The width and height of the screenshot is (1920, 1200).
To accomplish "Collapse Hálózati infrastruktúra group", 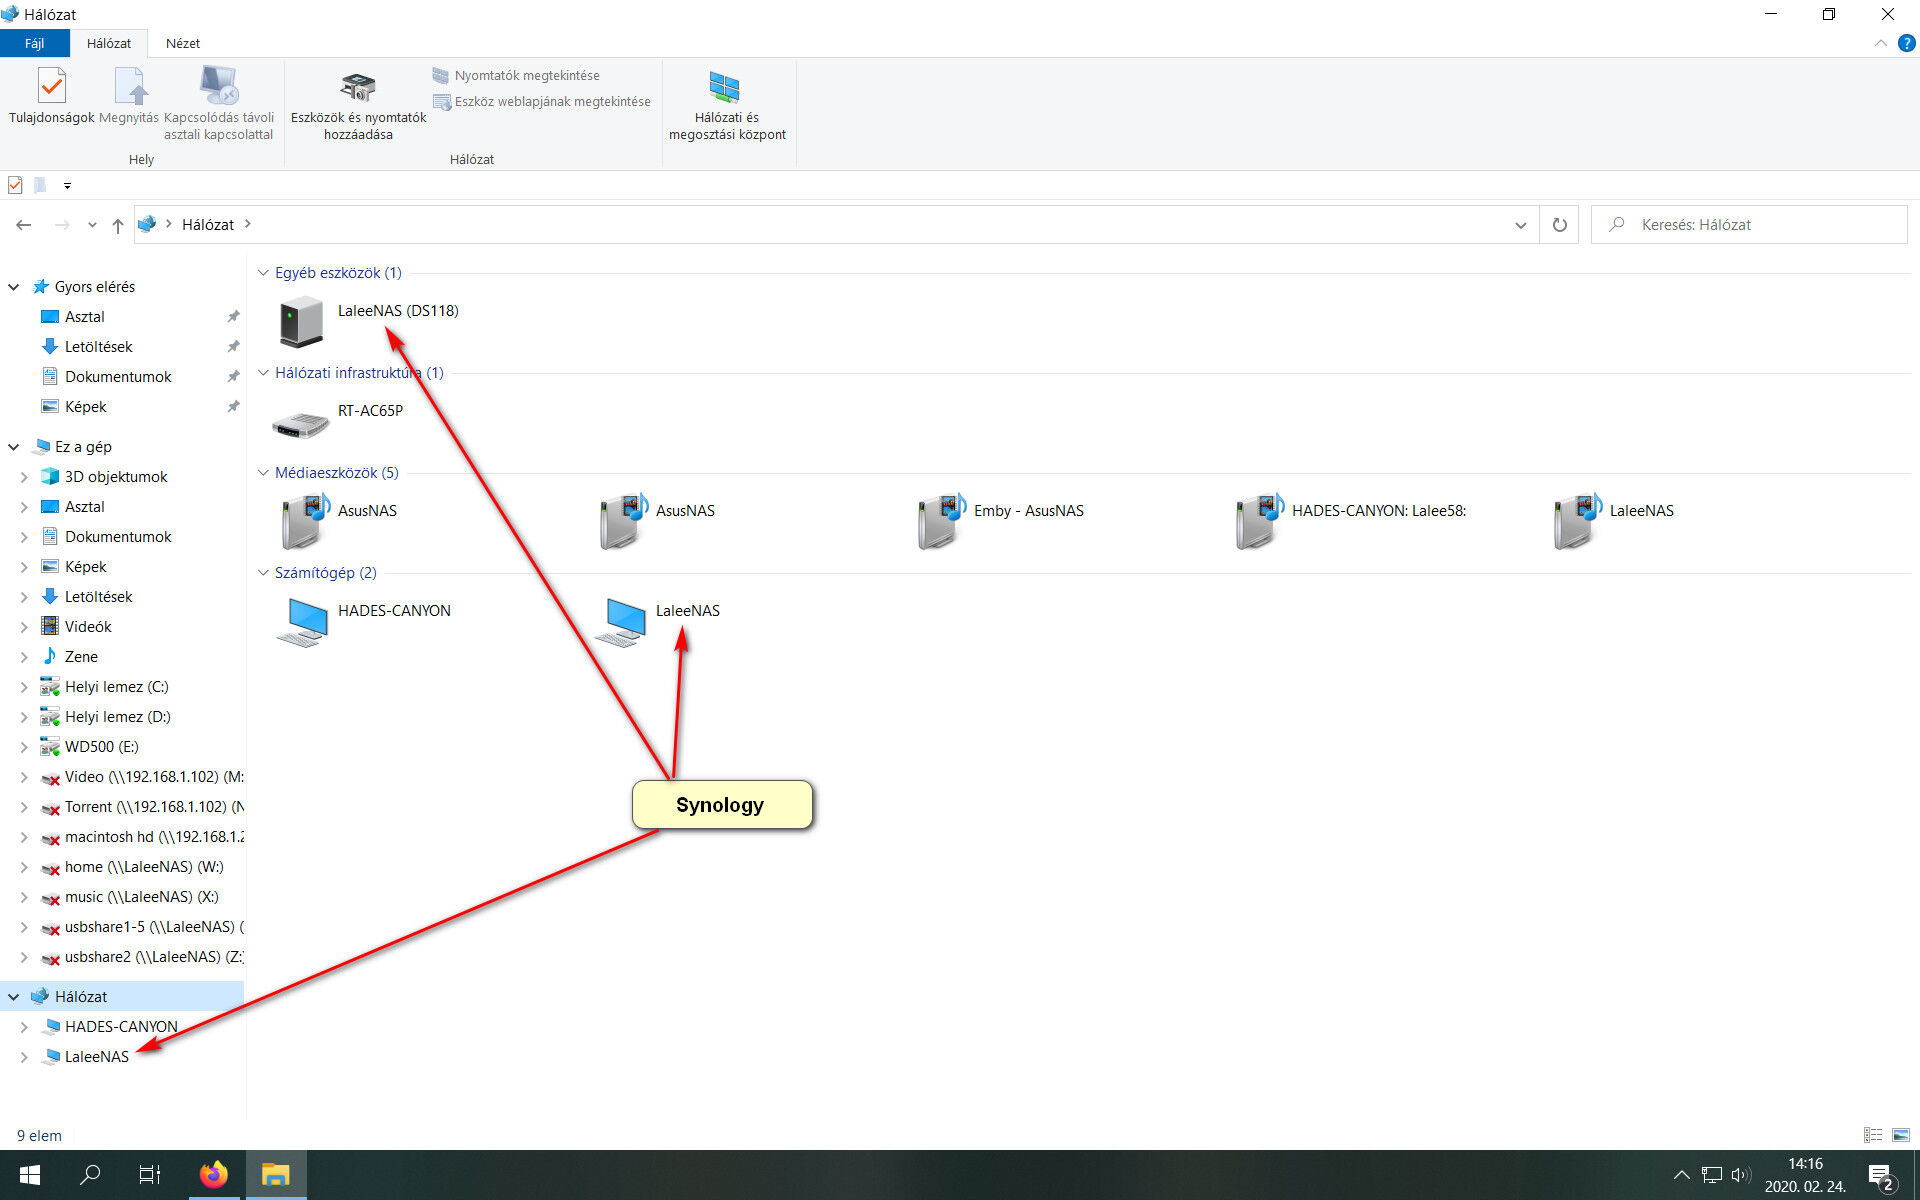I will coord(264,372).
